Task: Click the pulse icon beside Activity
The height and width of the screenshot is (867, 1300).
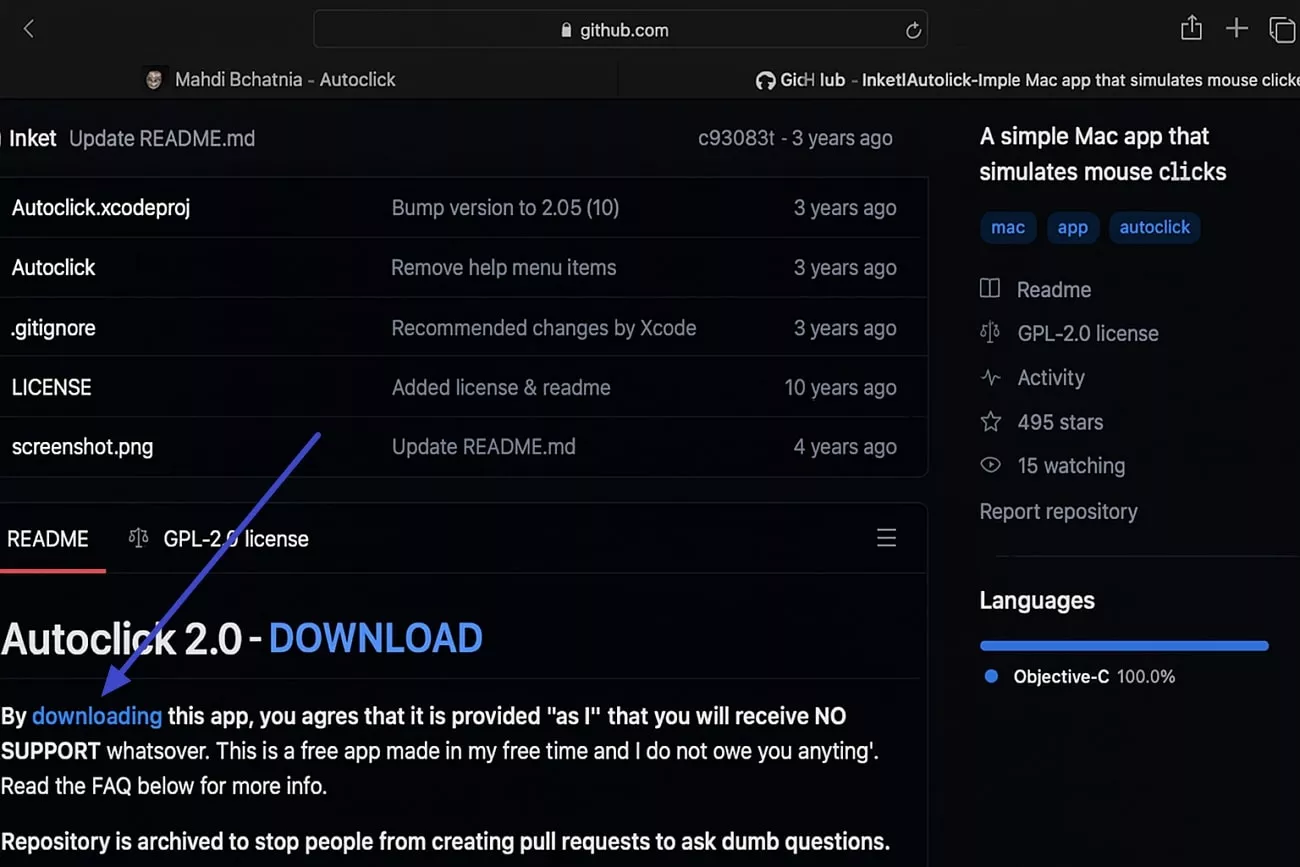Action: pyautogui.click(x=990, y=378)
